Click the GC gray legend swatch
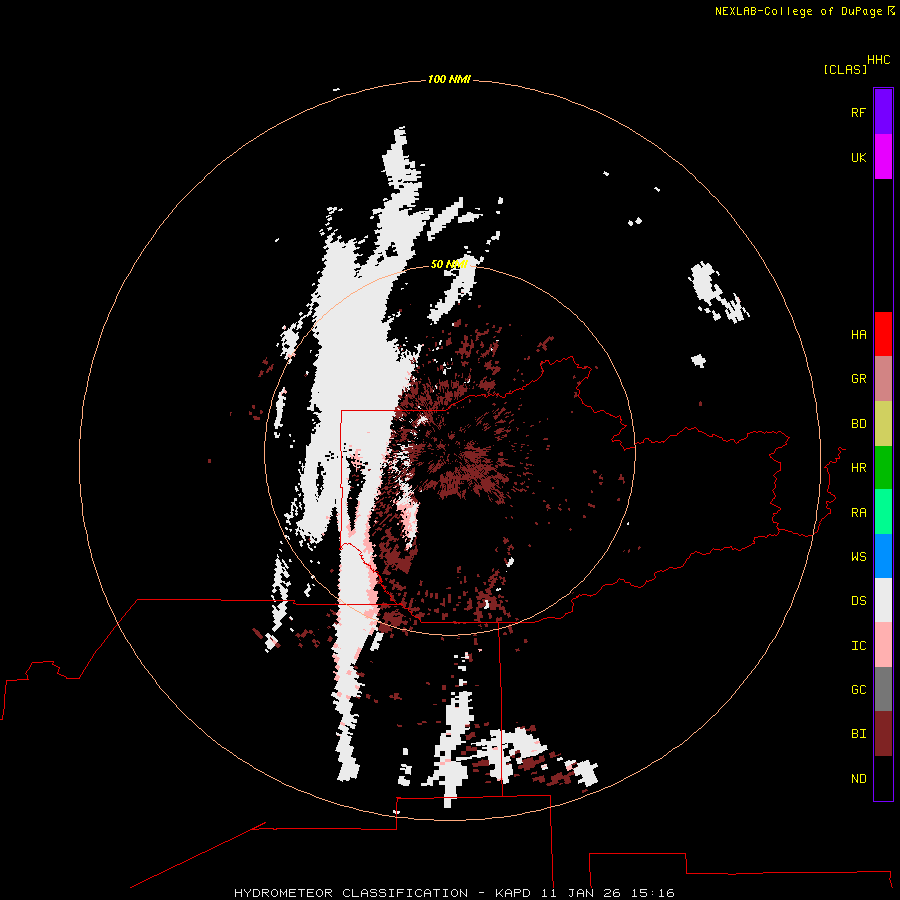900x900 pixels. 883,689
